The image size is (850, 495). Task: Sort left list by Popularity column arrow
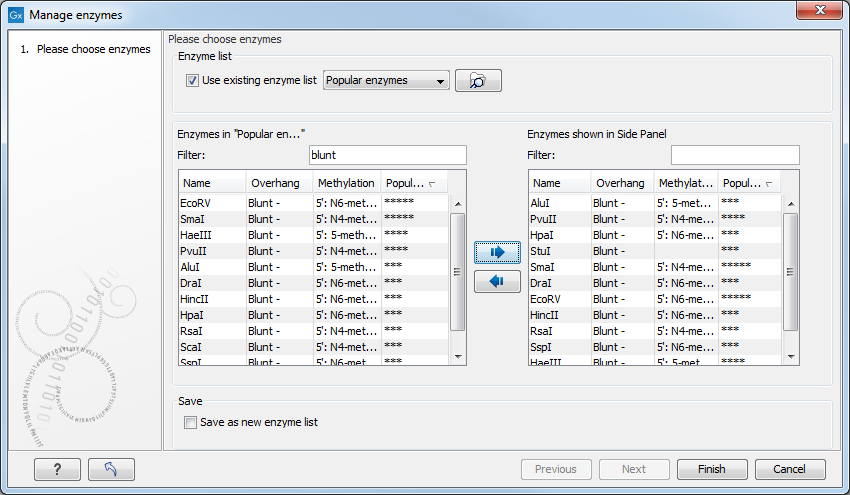coord(431,184)
